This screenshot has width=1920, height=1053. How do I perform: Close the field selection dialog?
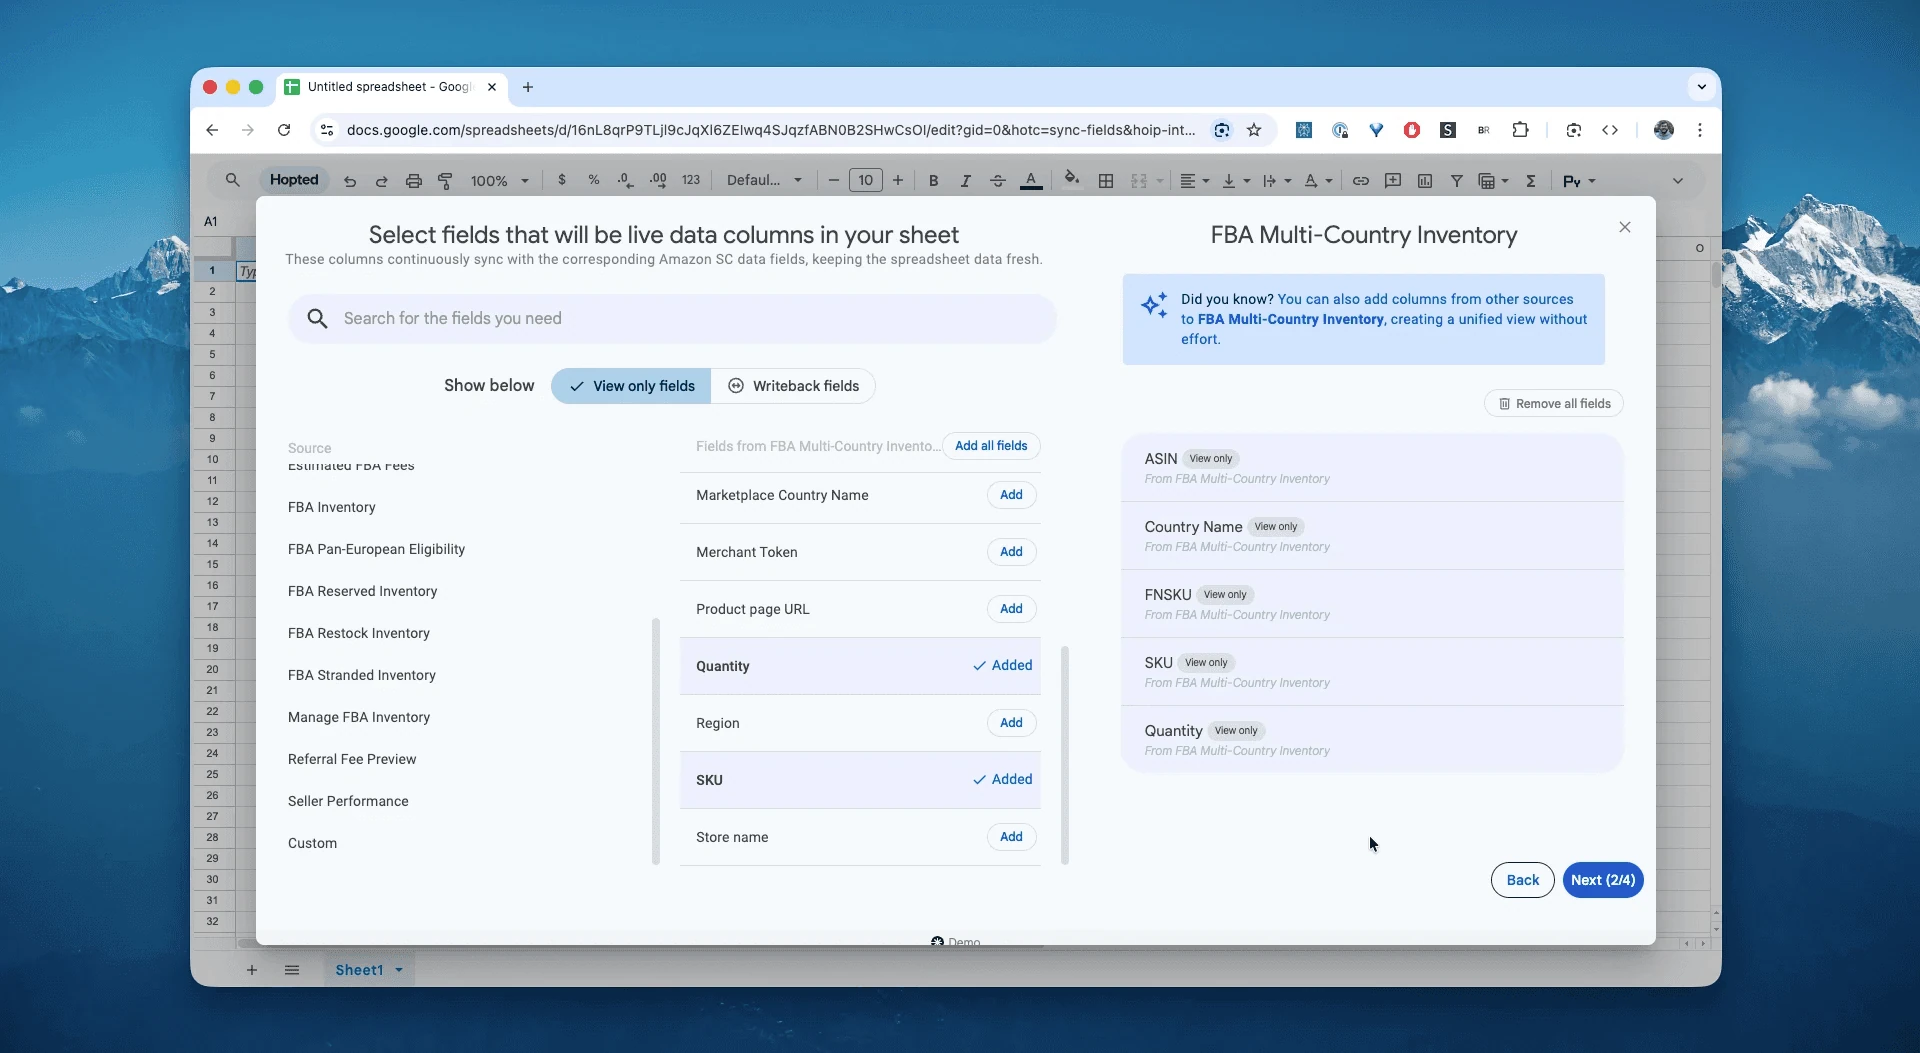[x=1625, y=227]
